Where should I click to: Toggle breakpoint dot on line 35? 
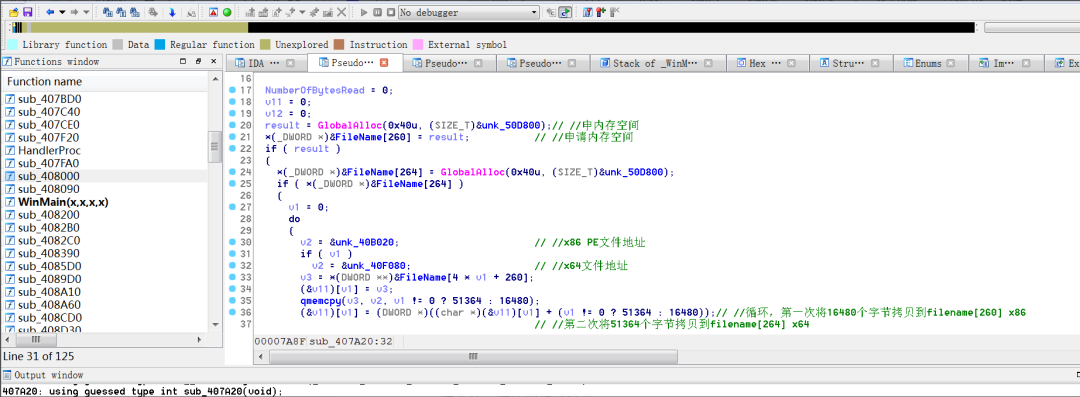coord(232,301)
